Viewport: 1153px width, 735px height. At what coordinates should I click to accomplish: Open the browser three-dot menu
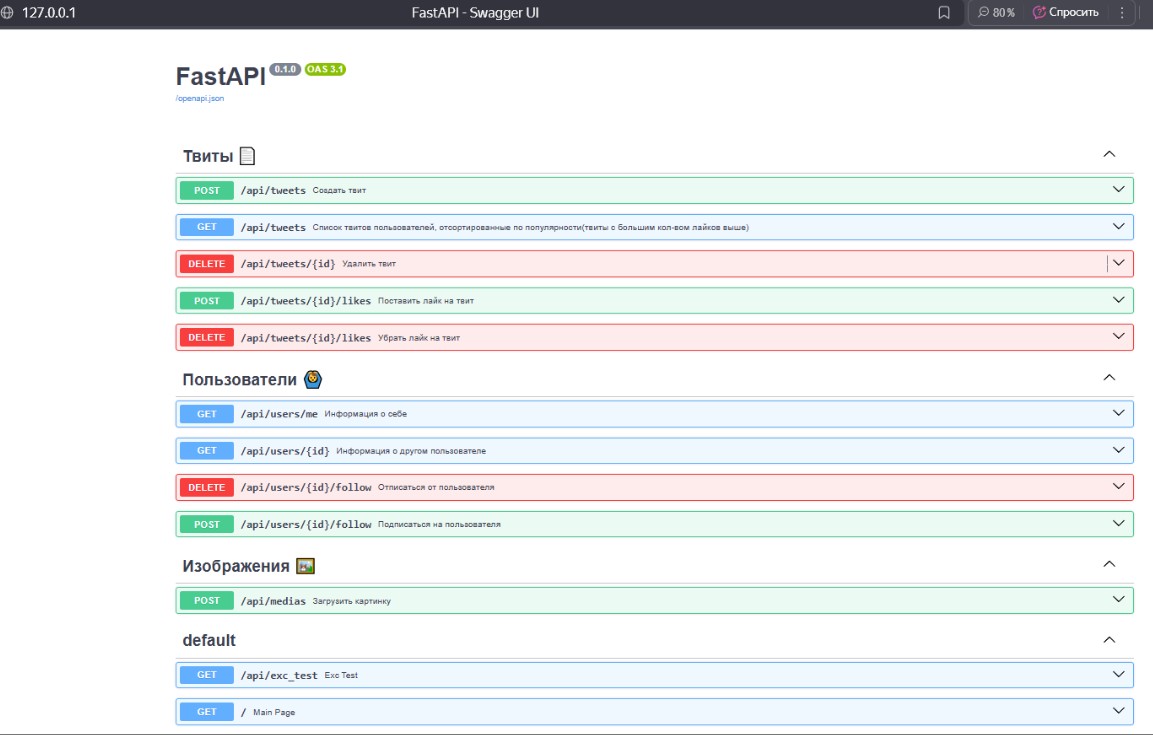(x=1122, y=12)
